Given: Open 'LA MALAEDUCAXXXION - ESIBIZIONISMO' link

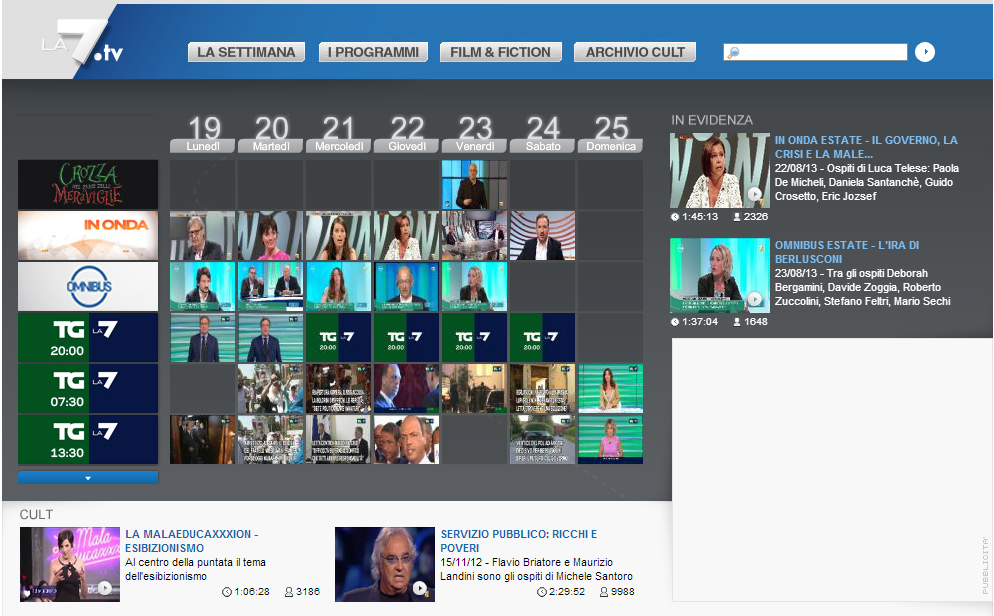Looking at the screenshot, I should (191, 541).
